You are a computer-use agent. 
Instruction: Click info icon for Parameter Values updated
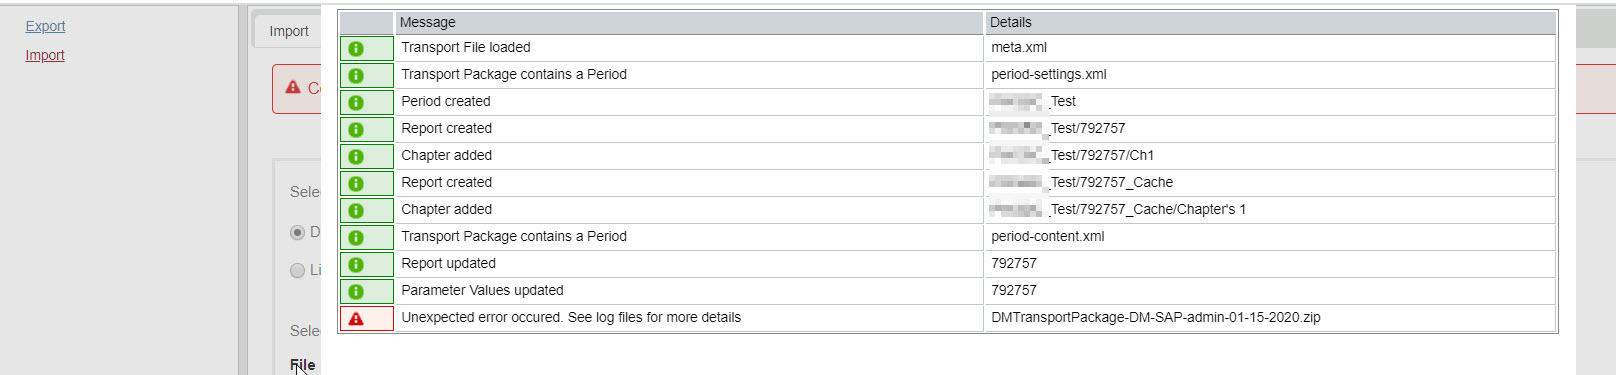(356, 291)
